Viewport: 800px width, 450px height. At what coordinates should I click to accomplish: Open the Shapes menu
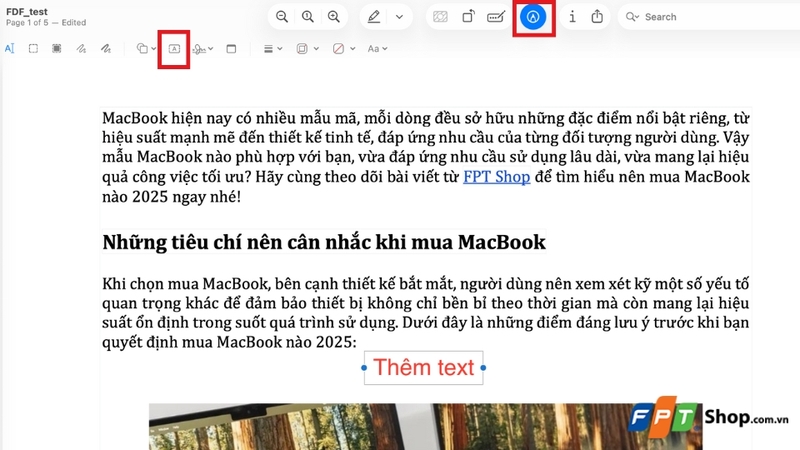point(146,48)
